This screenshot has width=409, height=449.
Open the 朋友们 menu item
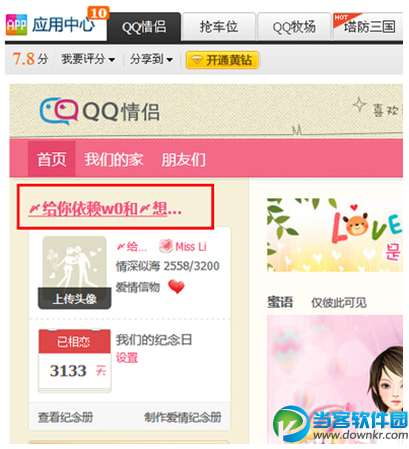pos(183,159)
